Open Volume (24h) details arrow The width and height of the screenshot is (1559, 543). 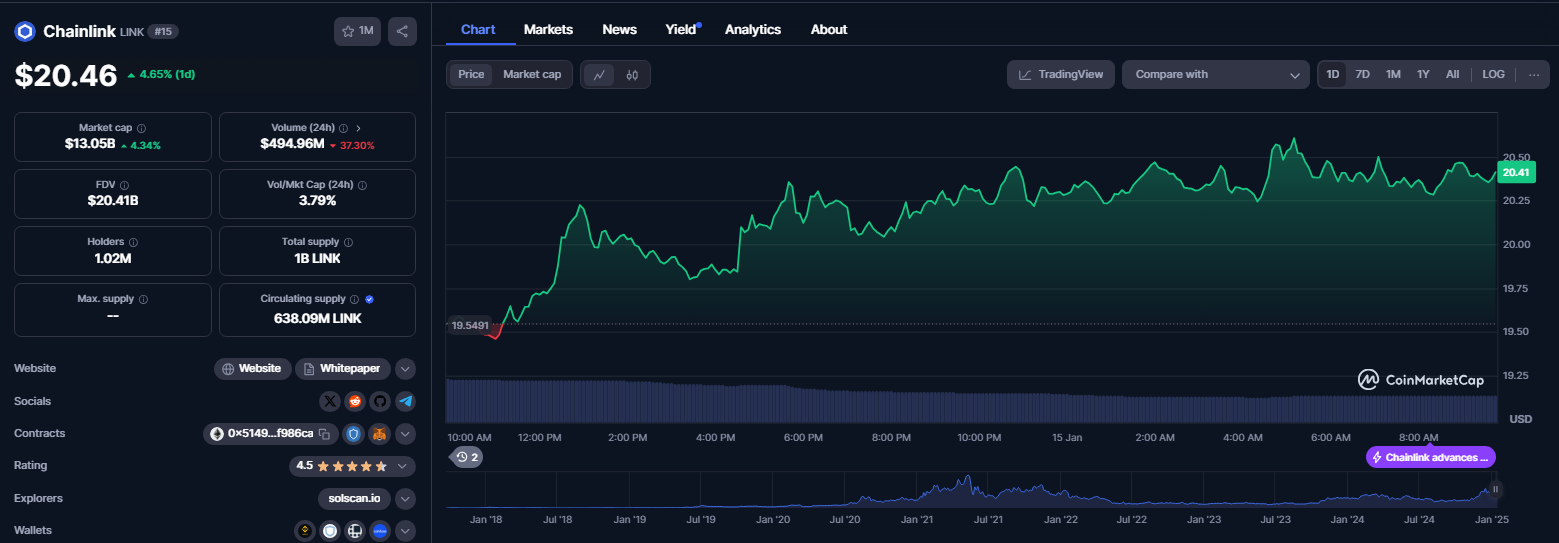click(x=359, y=128)
